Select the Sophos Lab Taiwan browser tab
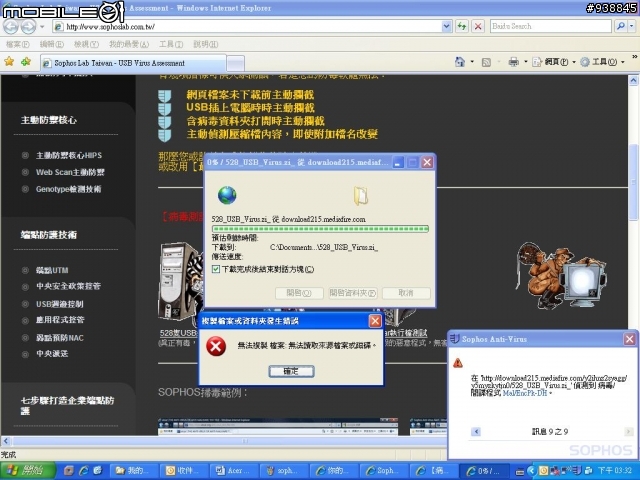640x480 pixels. [x=133, y=63]
